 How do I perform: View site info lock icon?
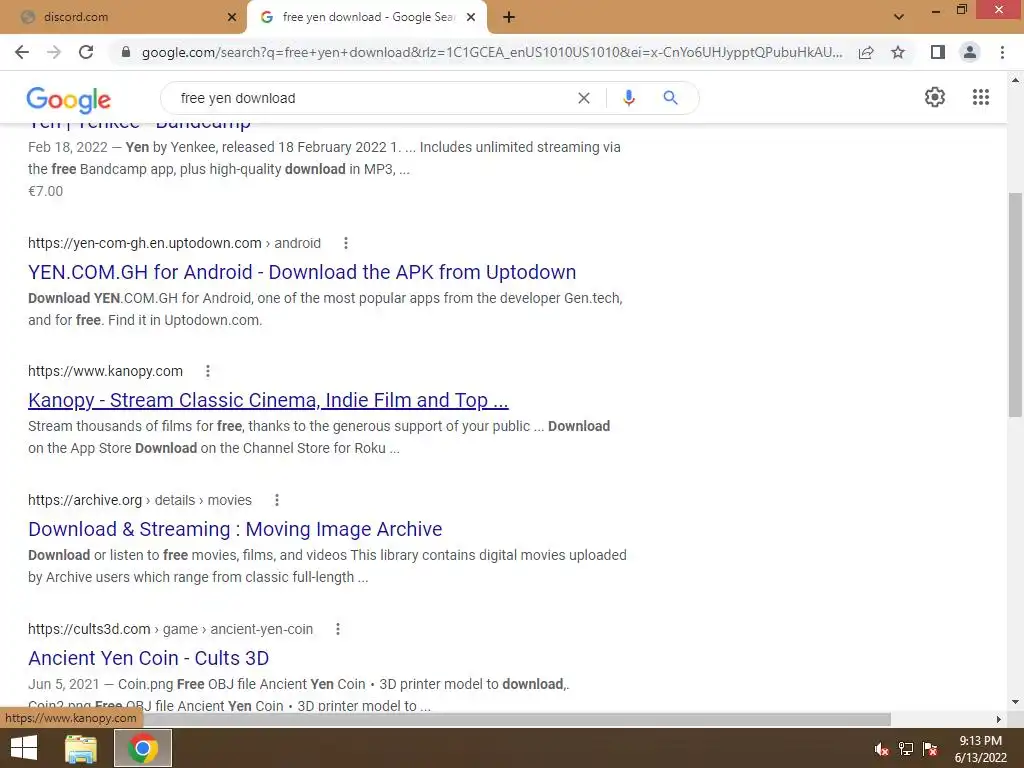[x=126, y=52]
